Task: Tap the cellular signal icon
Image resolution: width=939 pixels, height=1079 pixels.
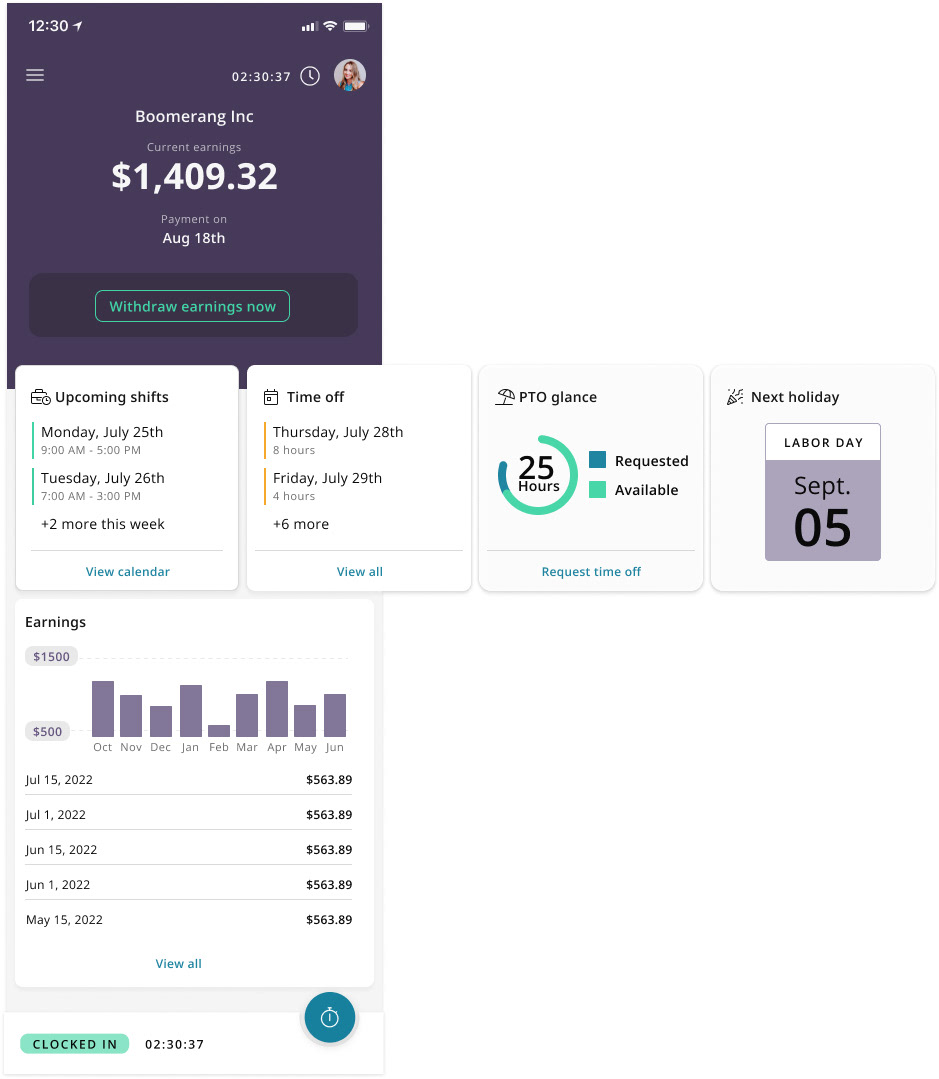Action: 310,26
